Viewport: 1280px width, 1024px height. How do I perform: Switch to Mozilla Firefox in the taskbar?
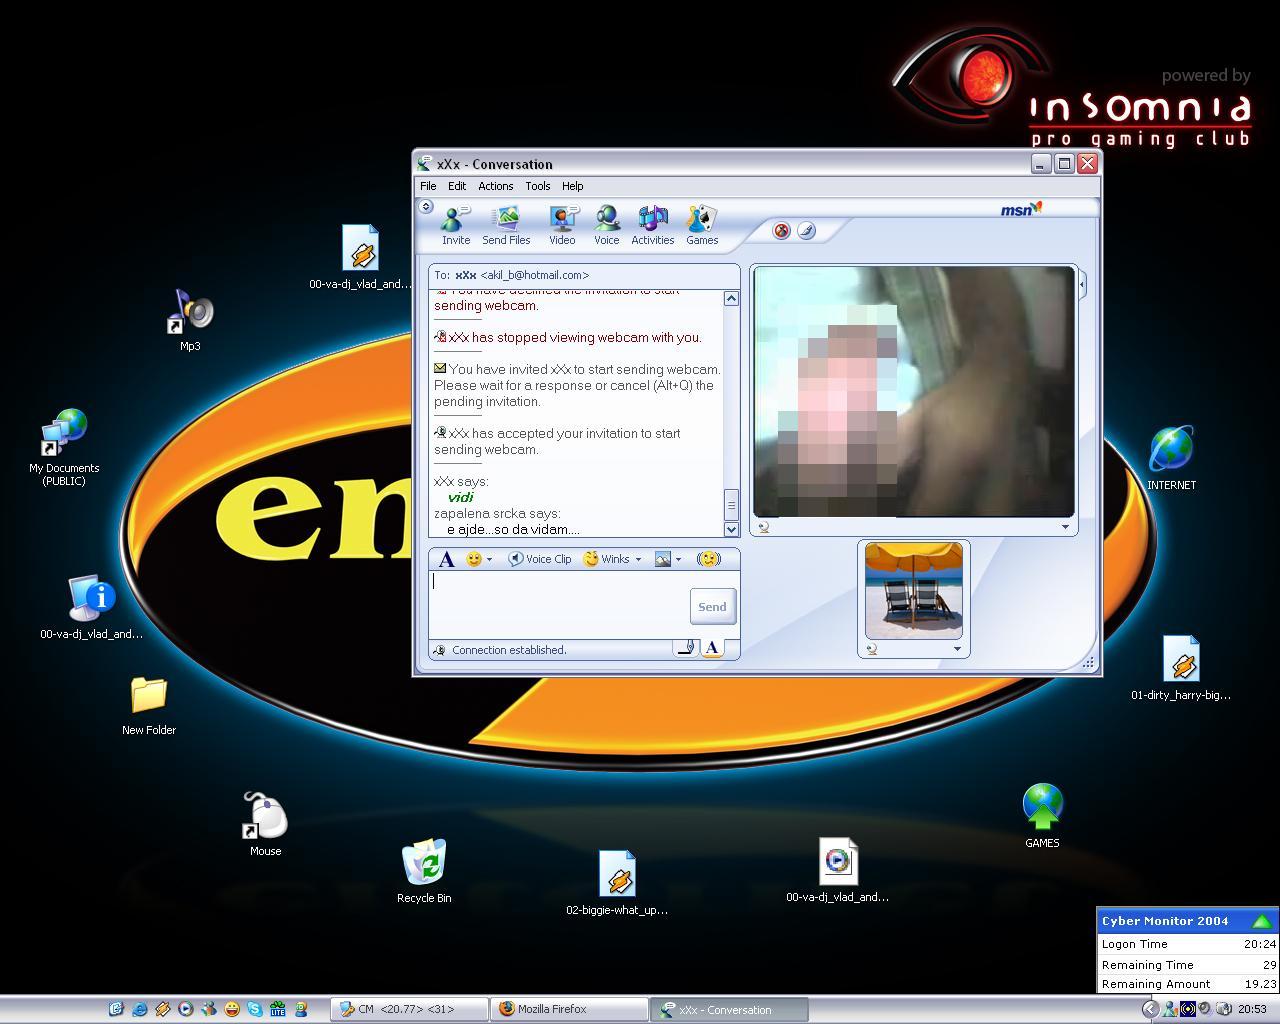point(568,1009)
